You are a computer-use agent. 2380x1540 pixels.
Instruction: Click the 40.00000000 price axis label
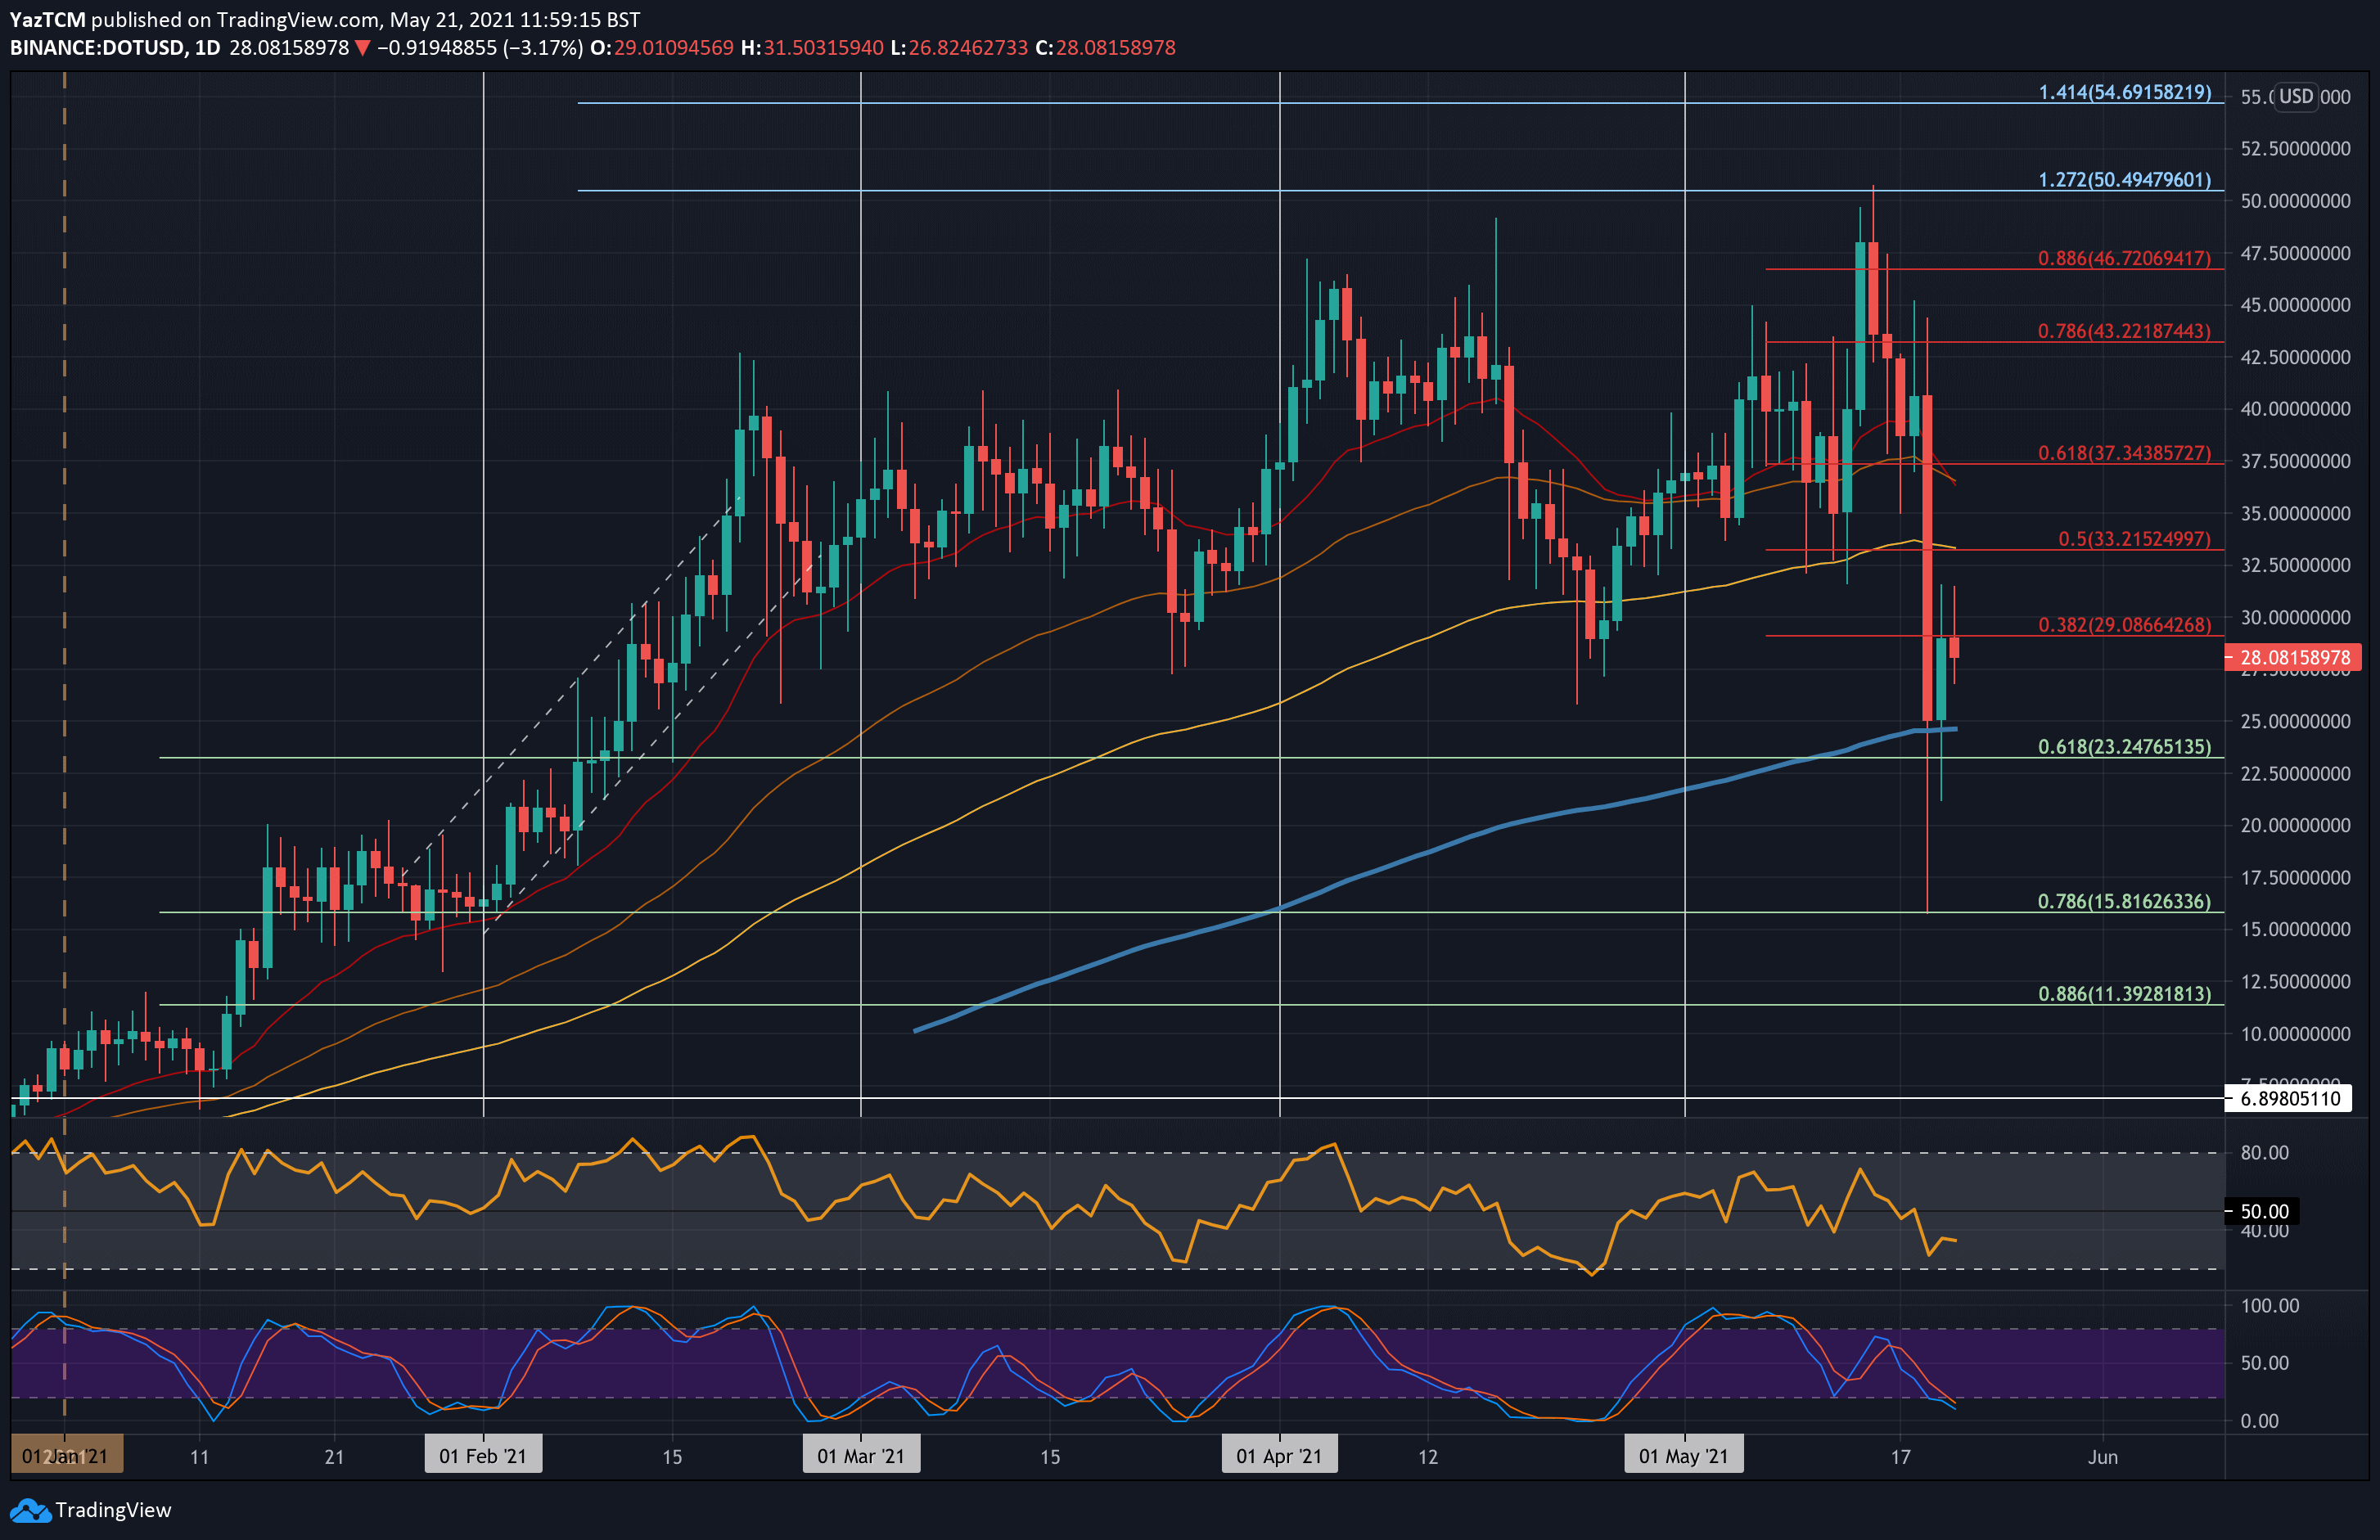pos(2296,409)
